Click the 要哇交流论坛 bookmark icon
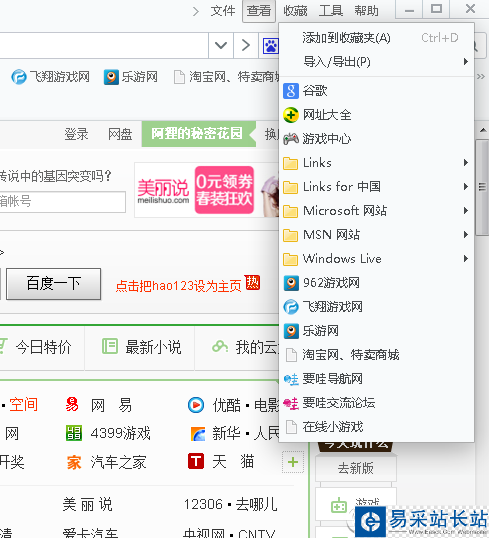 pyautogui.click(x=291, y=403)
